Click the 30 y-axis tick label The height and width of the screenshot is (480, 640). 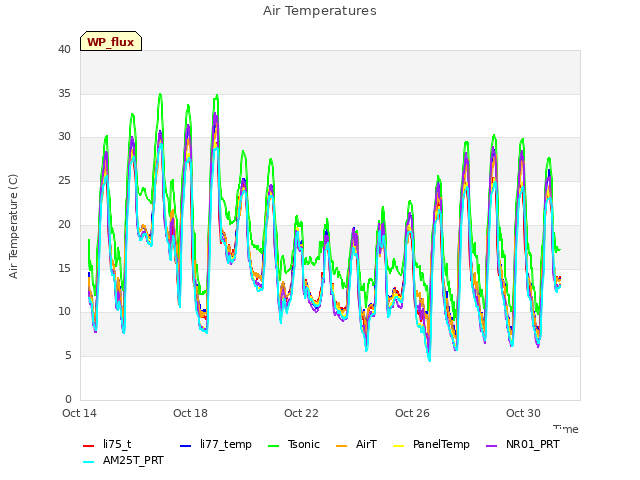(64, 137)
